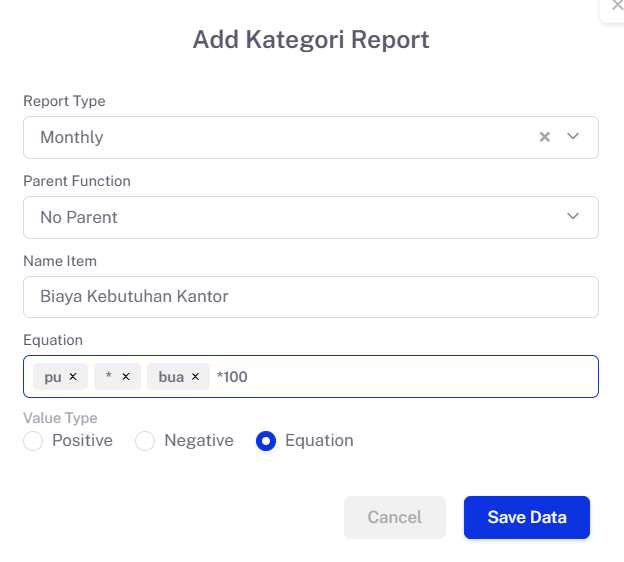Open the Monthly report type combo box
The image size is (624, 562).
click(x=280, y=137)
